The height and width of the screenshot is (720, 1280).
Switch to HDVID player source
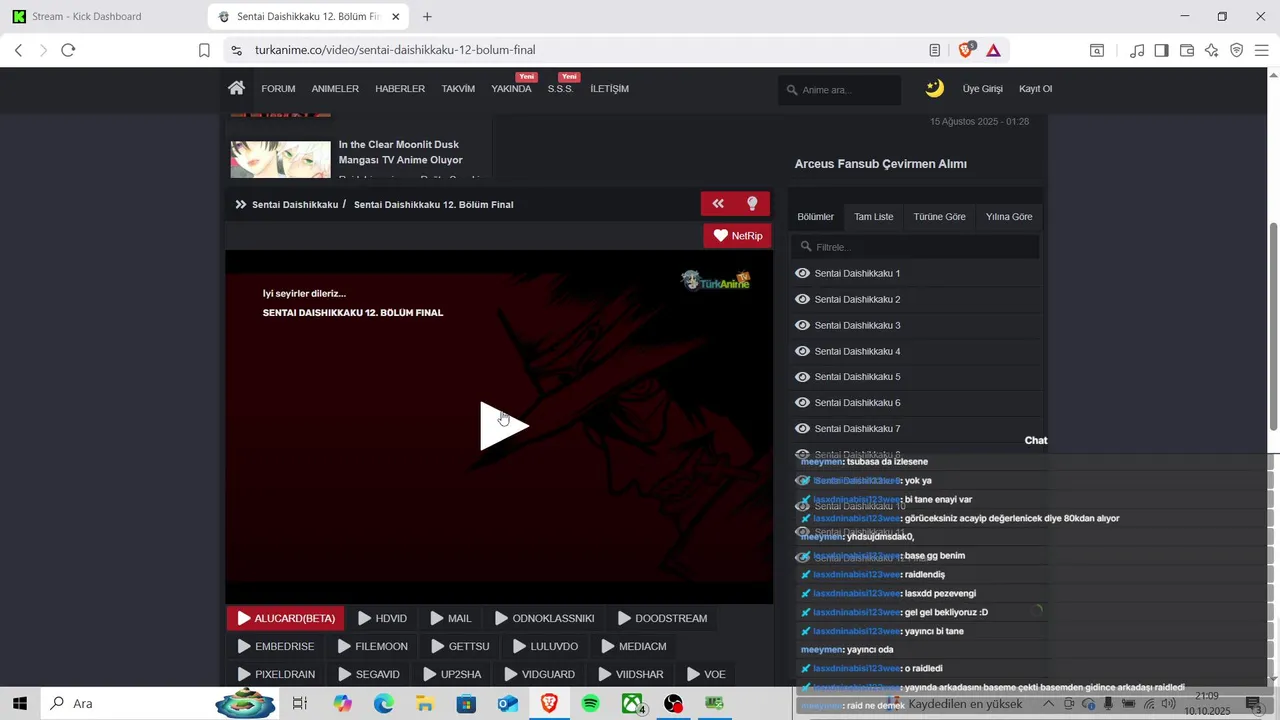click(x=382, y=618)
